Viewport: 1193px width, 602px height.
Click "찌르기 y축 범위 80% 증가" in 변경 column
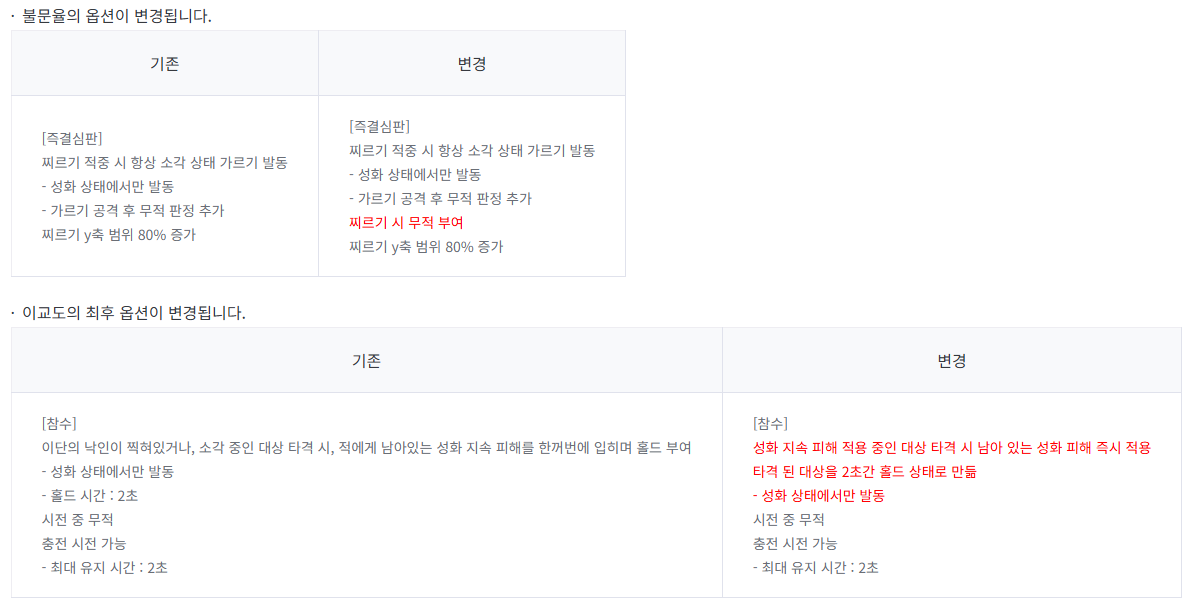[426, 246]
